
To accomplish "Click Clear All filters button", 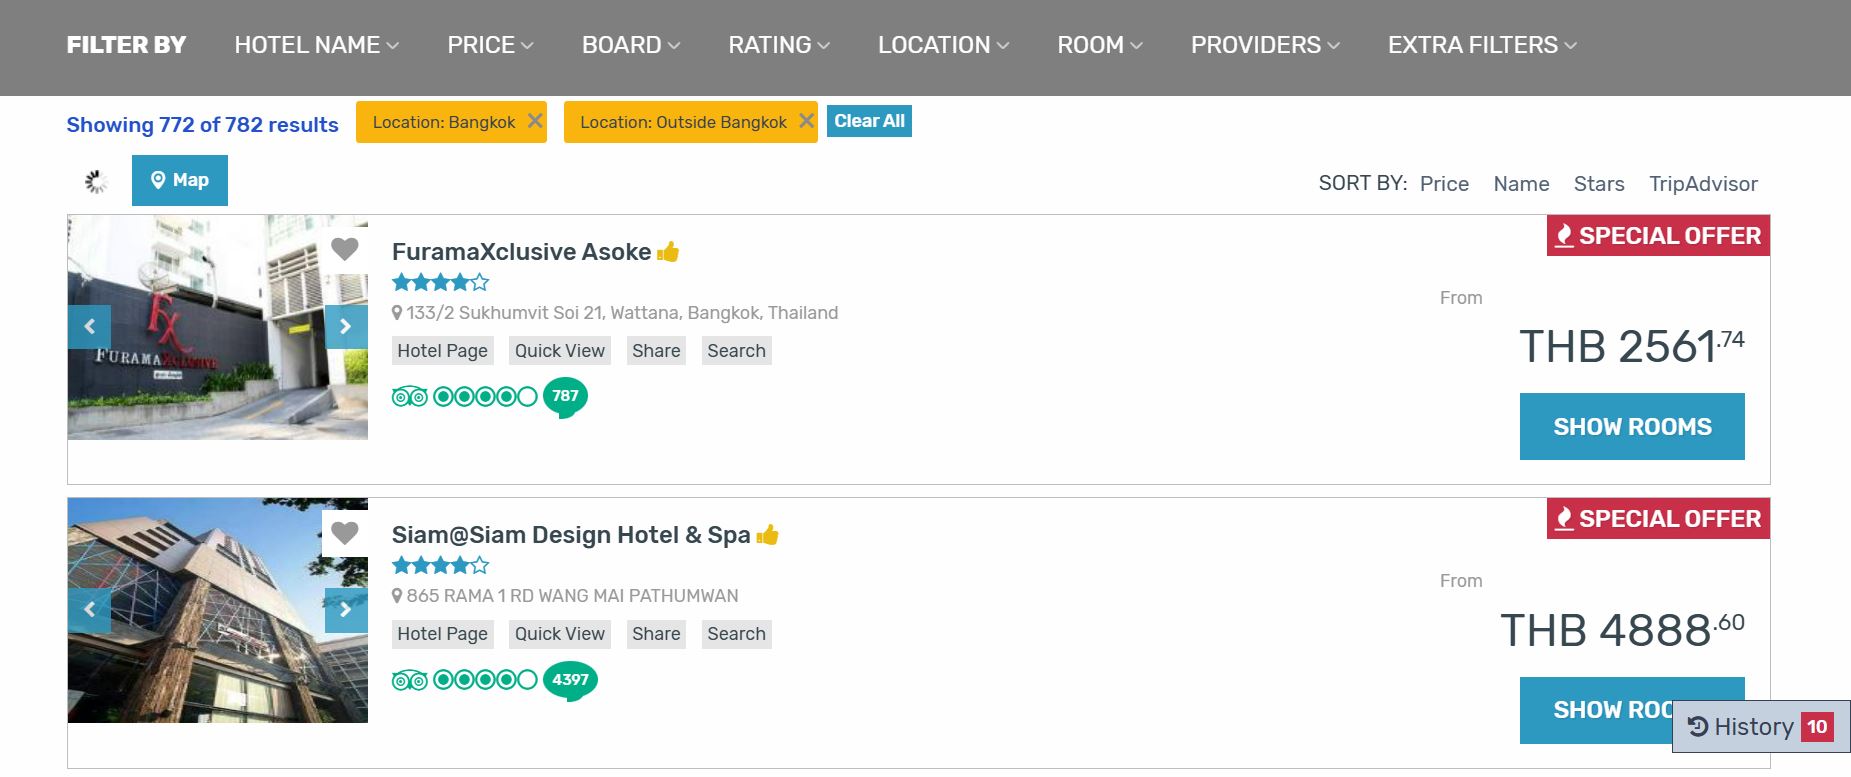I will [869, 121].
